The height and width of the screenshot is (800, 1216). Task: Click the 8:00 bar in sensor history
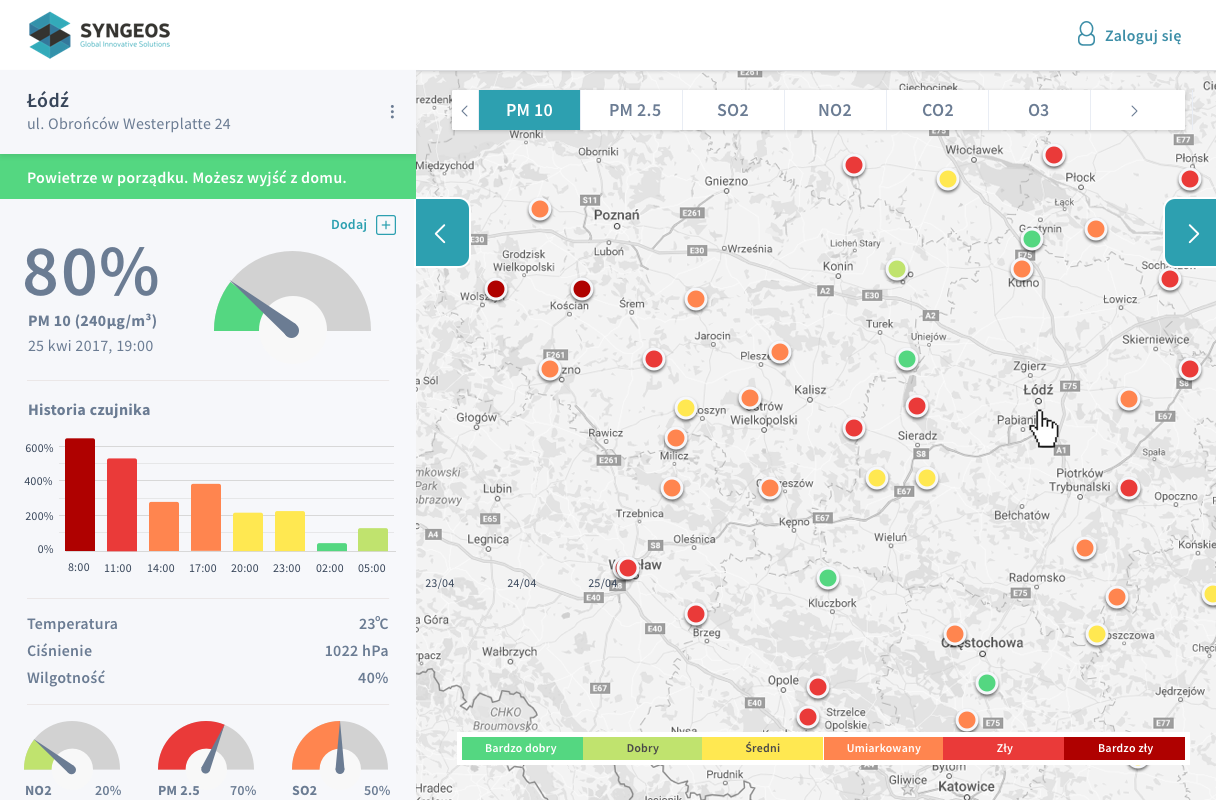[80, 495]
